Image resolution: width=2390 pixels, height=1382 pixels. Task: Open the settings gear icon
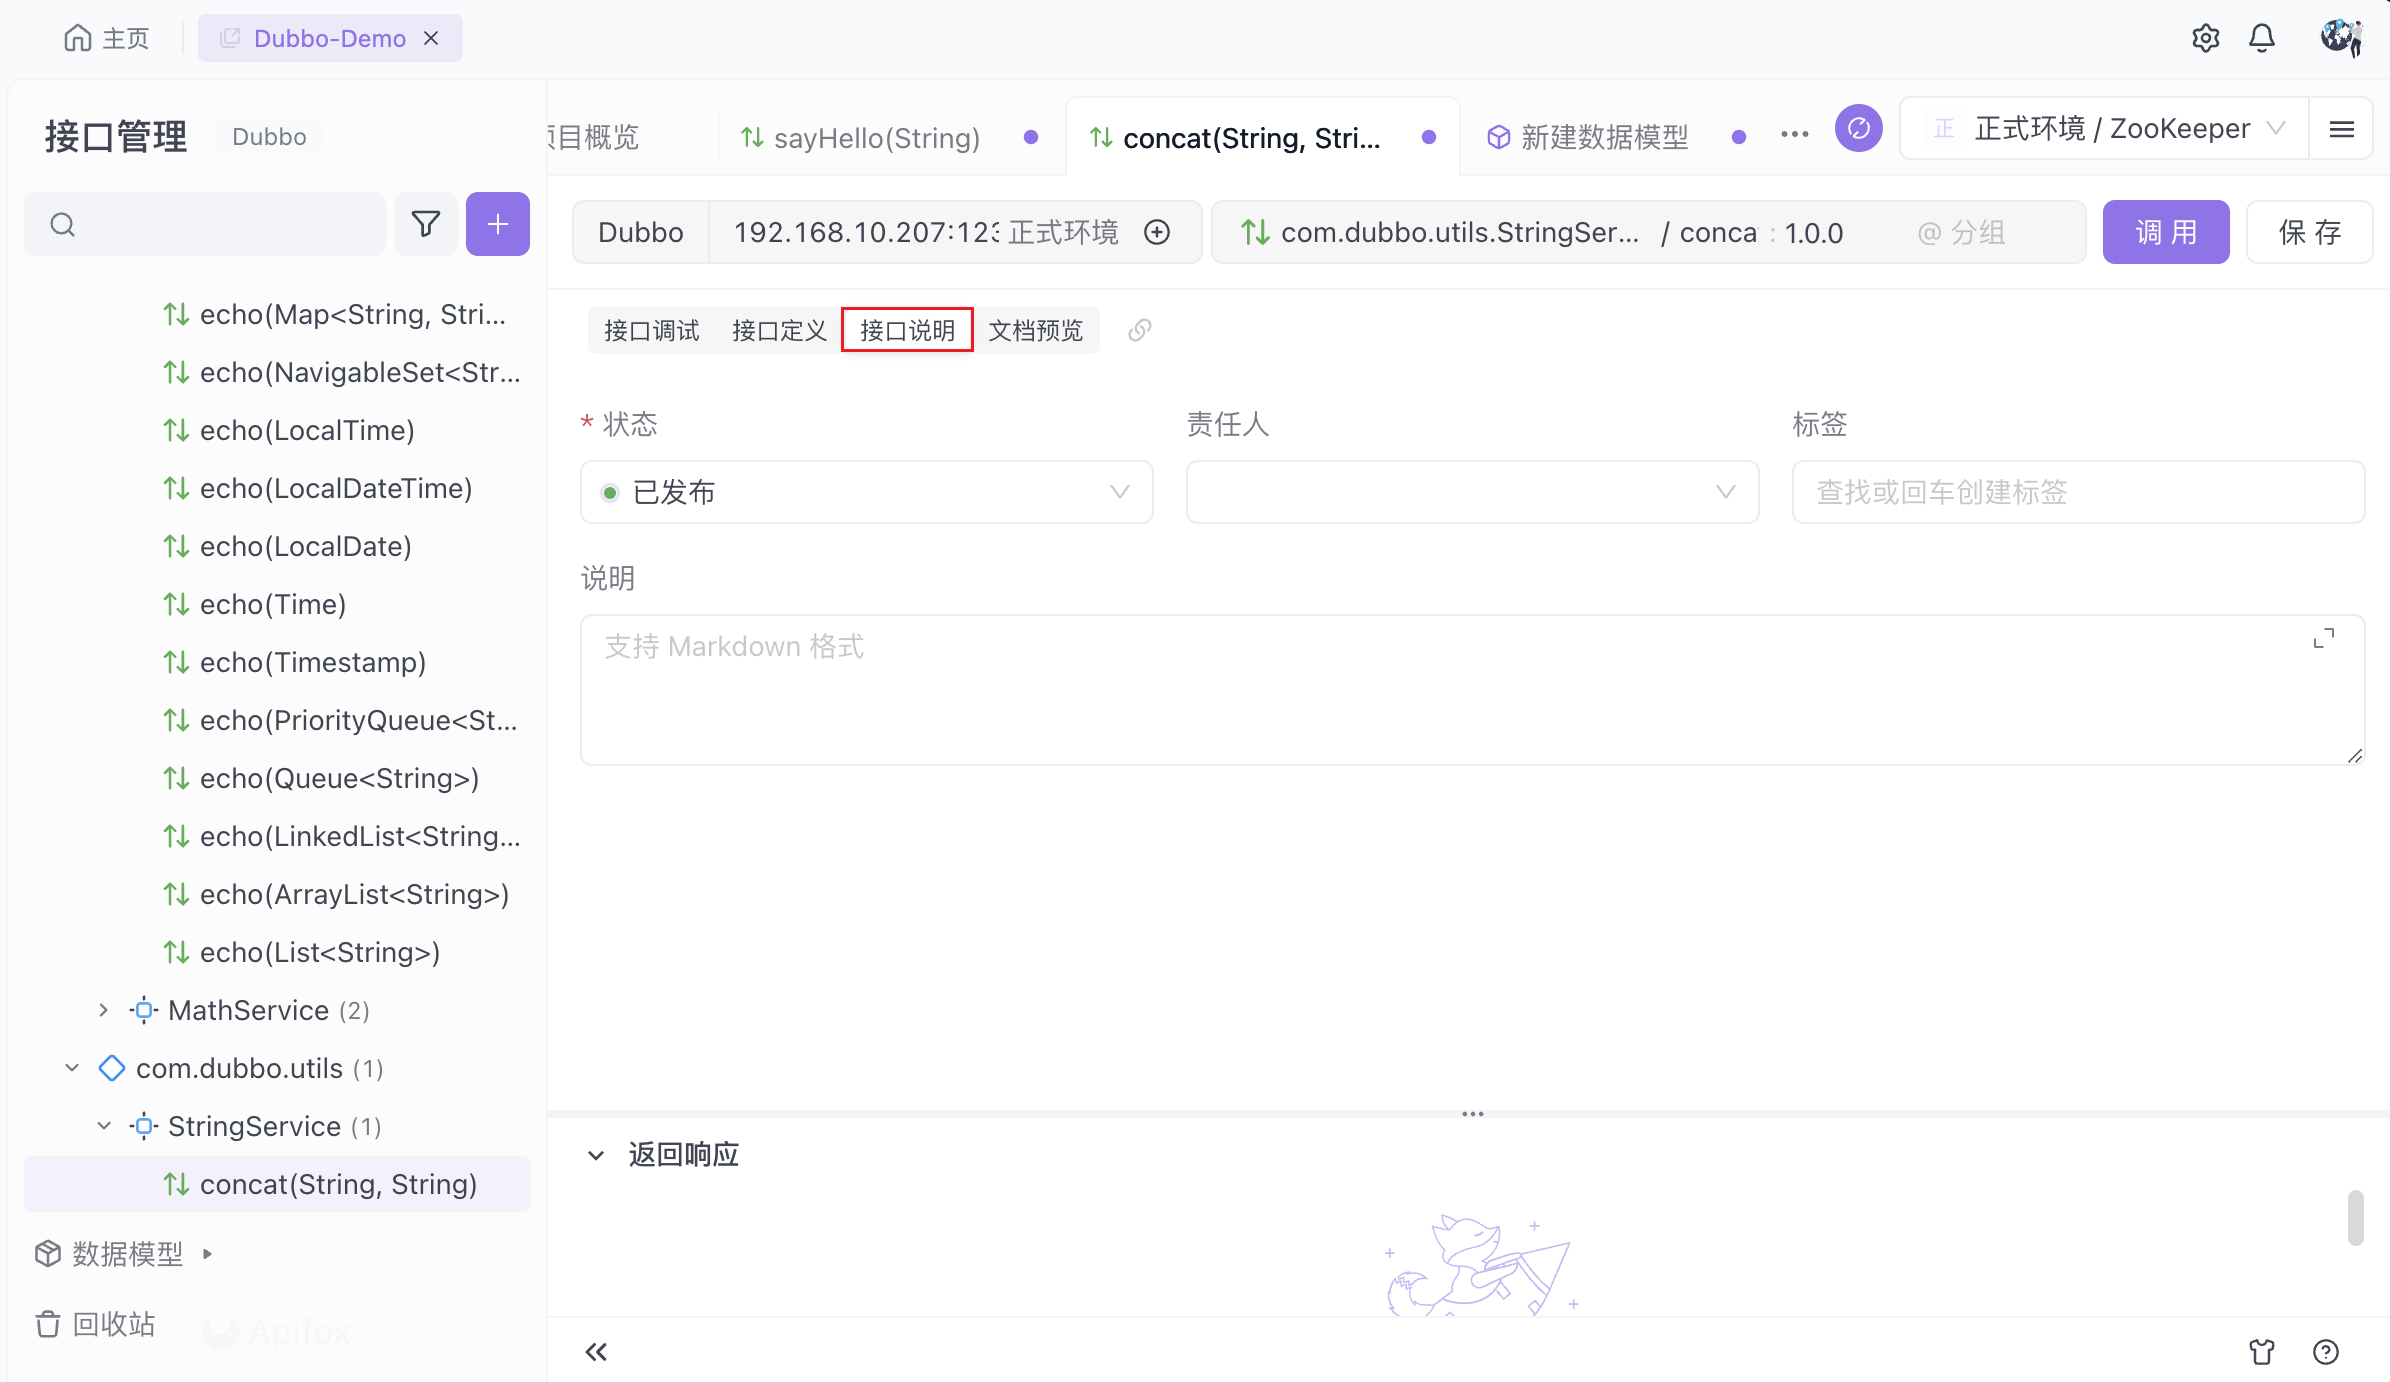[2205, 38]
